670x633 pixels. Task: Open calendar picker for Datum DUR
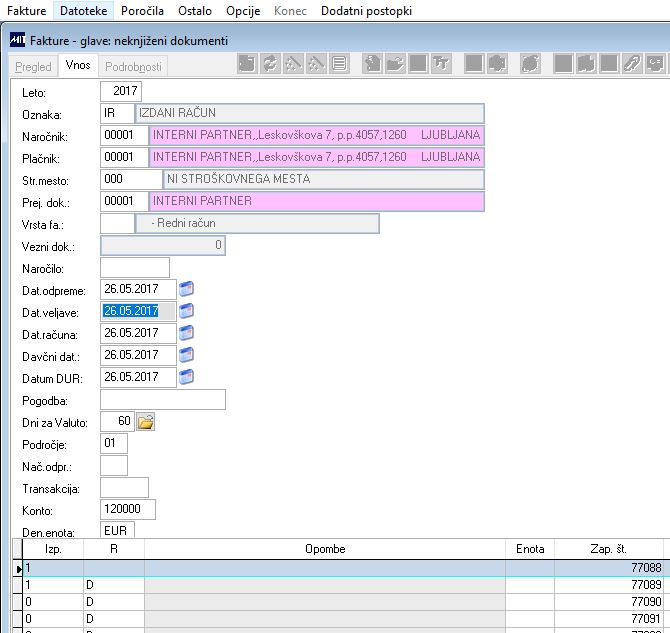186,377
